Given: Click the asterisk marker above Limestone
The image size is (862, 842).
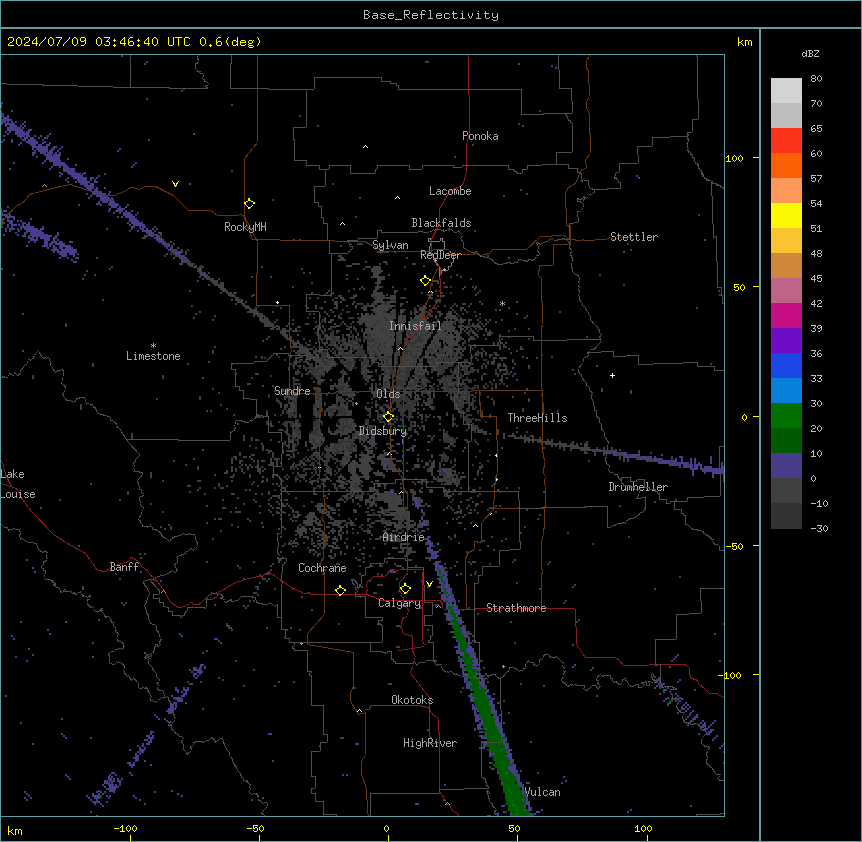Looking at the screenshot, I should point(153,346).
